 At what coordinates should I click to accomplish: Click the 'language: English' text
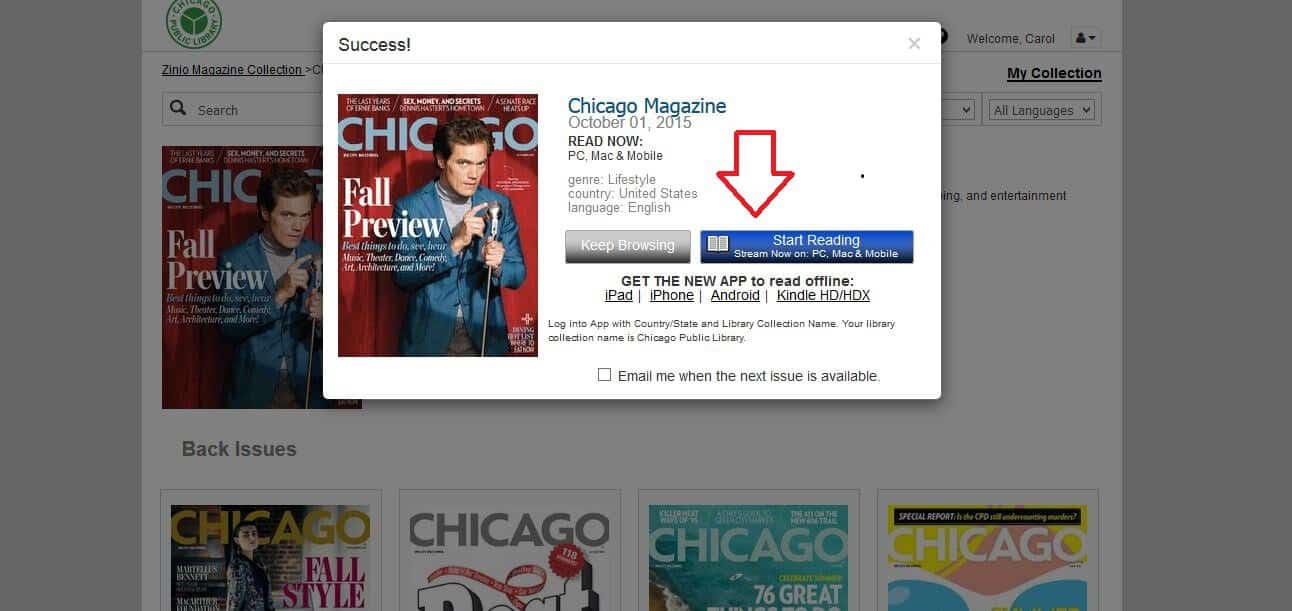click(x=619, y=208)
